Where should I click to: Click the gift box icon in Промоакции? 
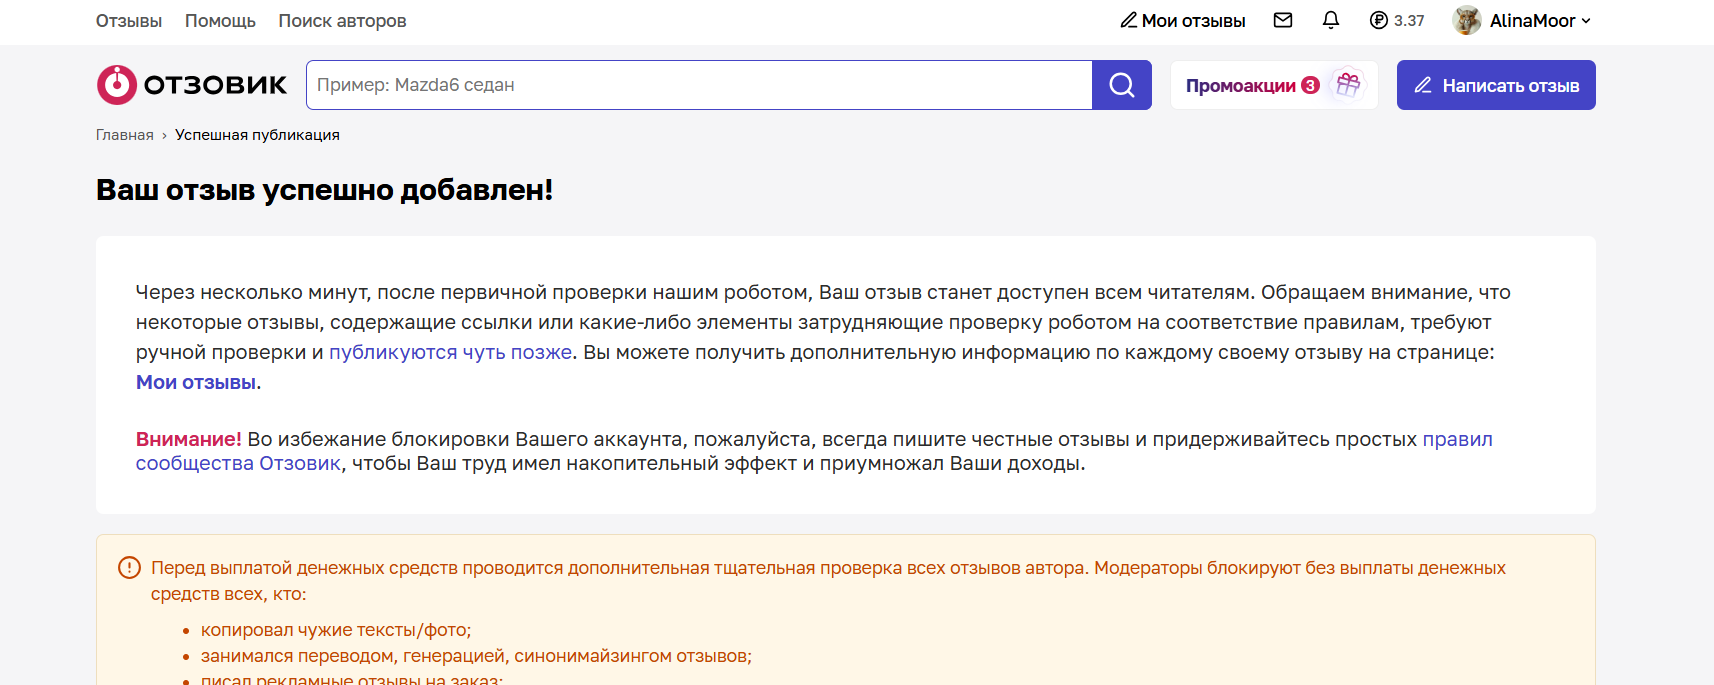(1348, 85)
